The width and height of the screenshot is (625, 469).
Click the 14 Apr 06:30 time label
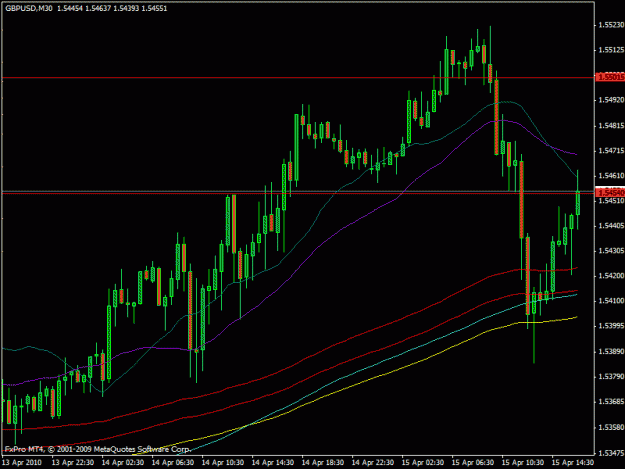tap(173, 463)
